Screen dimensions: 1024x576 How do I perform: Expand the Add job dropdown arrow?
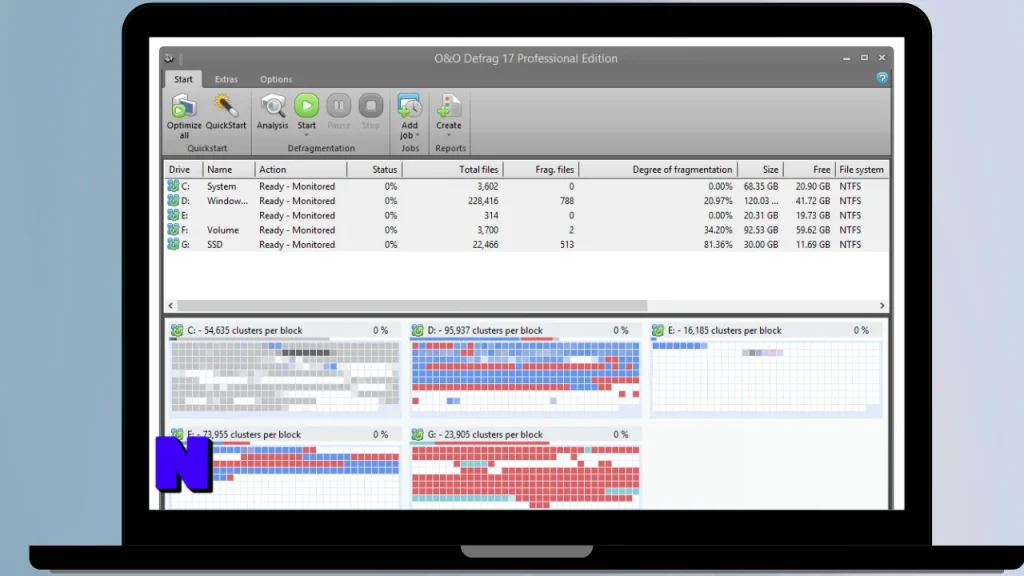point(417,135)
